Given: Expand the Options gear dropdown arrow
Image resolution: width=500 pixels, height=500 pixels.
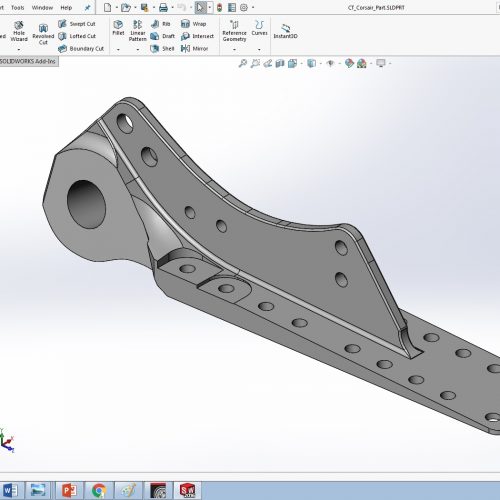Looking at the screenshot, I should click(x=253, y=7).
